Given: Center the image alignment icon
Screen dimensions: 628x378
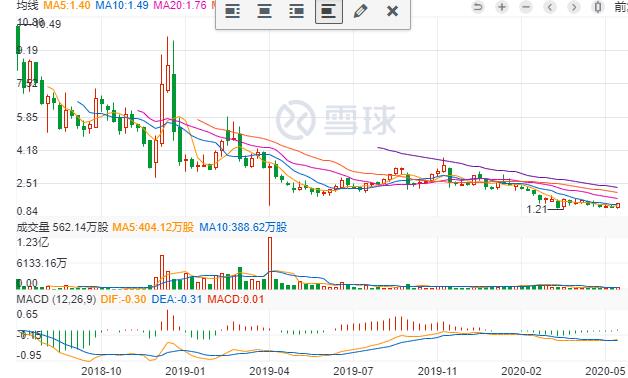Looking at the screenshot, I should [x=264, y=11].
